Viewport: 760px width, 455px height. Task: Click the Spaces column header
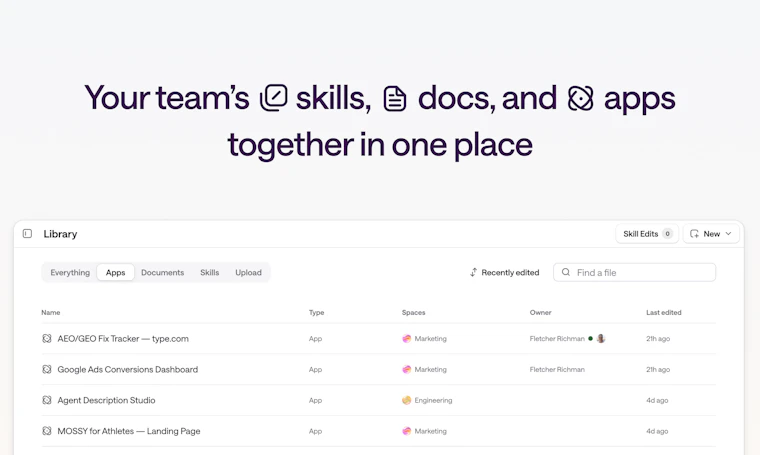[x=413, y=313]
